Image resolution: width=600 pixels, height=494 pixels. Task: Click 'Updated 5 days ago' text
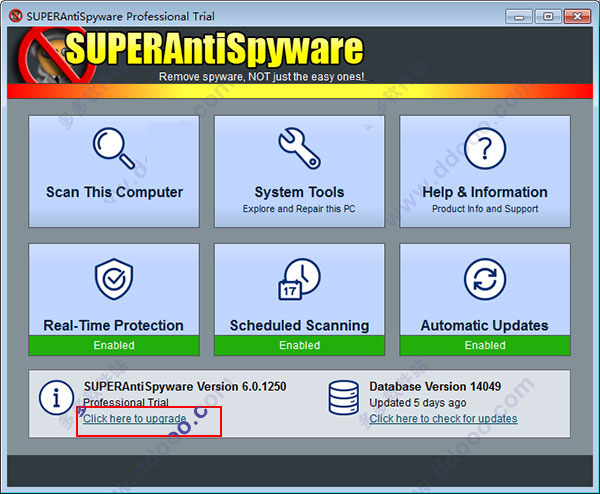pyautogui.click(x=418, y=403)
